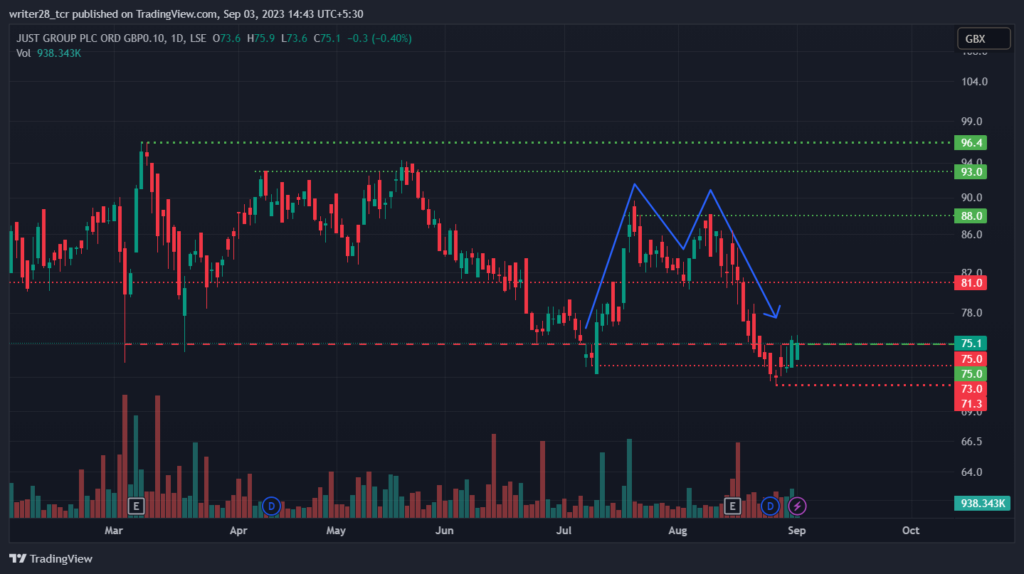Viewport: 1024px width, 574px height.
Task: Click the Apr label on time axis
Action: pyautogui.click(x=238, y=530)
